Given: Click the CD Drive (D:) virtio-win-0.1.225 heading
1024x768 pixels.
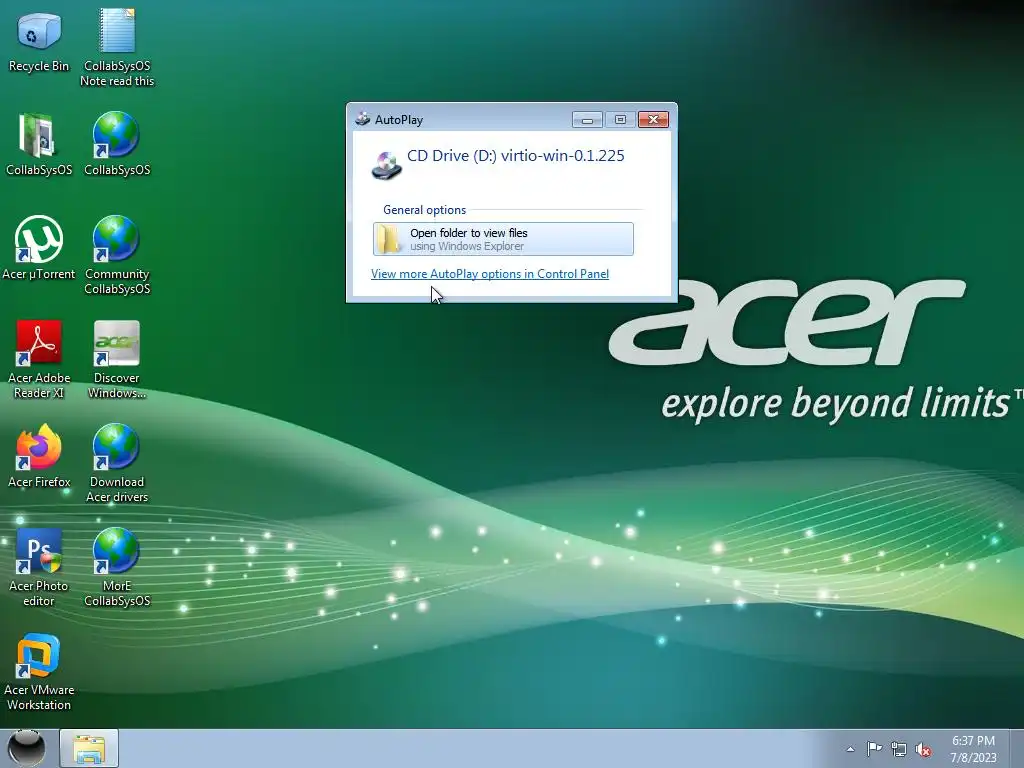Looking at the screenshot, I should tap(516, 155).
